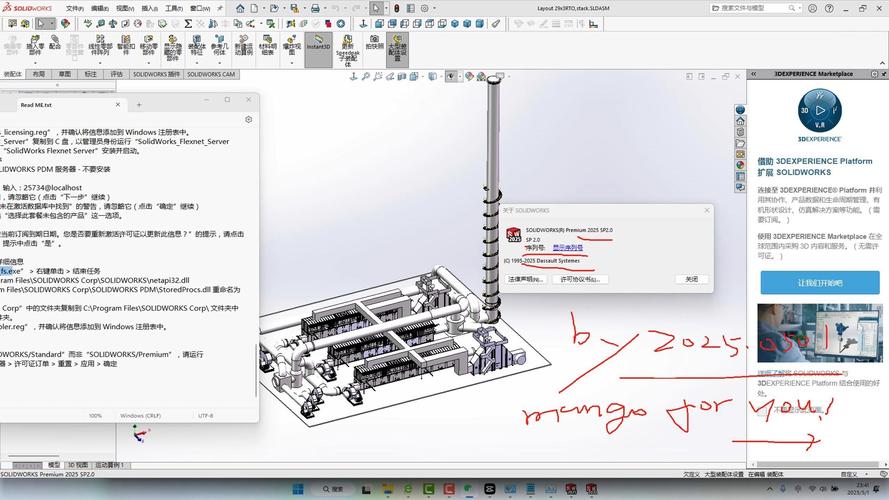Create a new document with New icon
Viewport: 889px width, 500px height.
coord(255,9)
